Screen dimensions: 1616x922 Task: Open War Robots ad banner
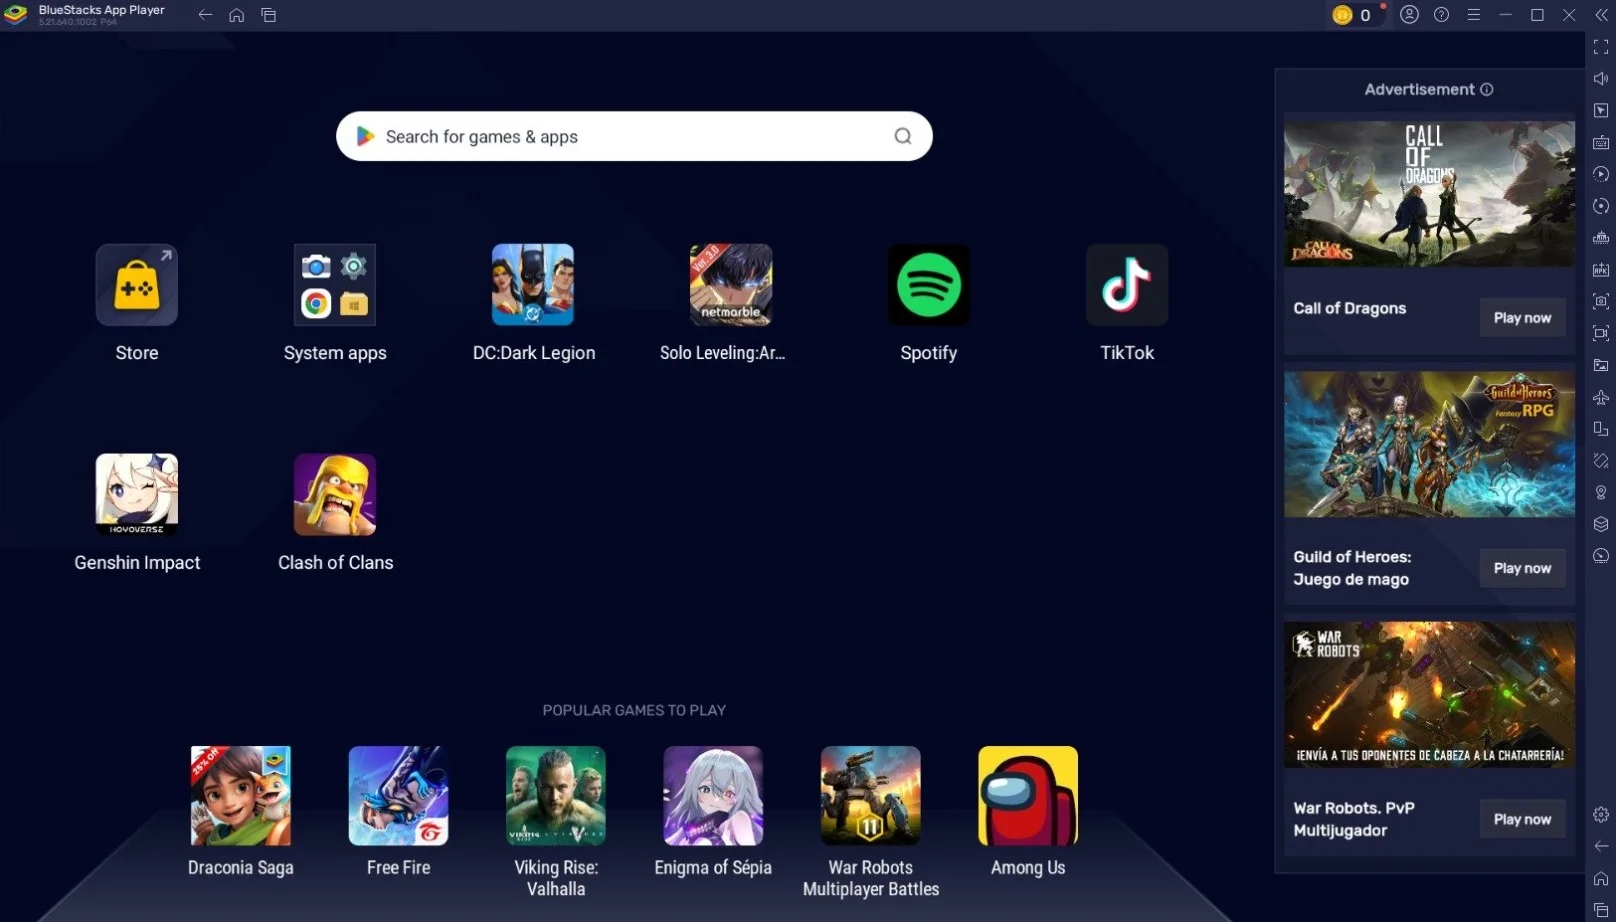(x=1429, y=695)
